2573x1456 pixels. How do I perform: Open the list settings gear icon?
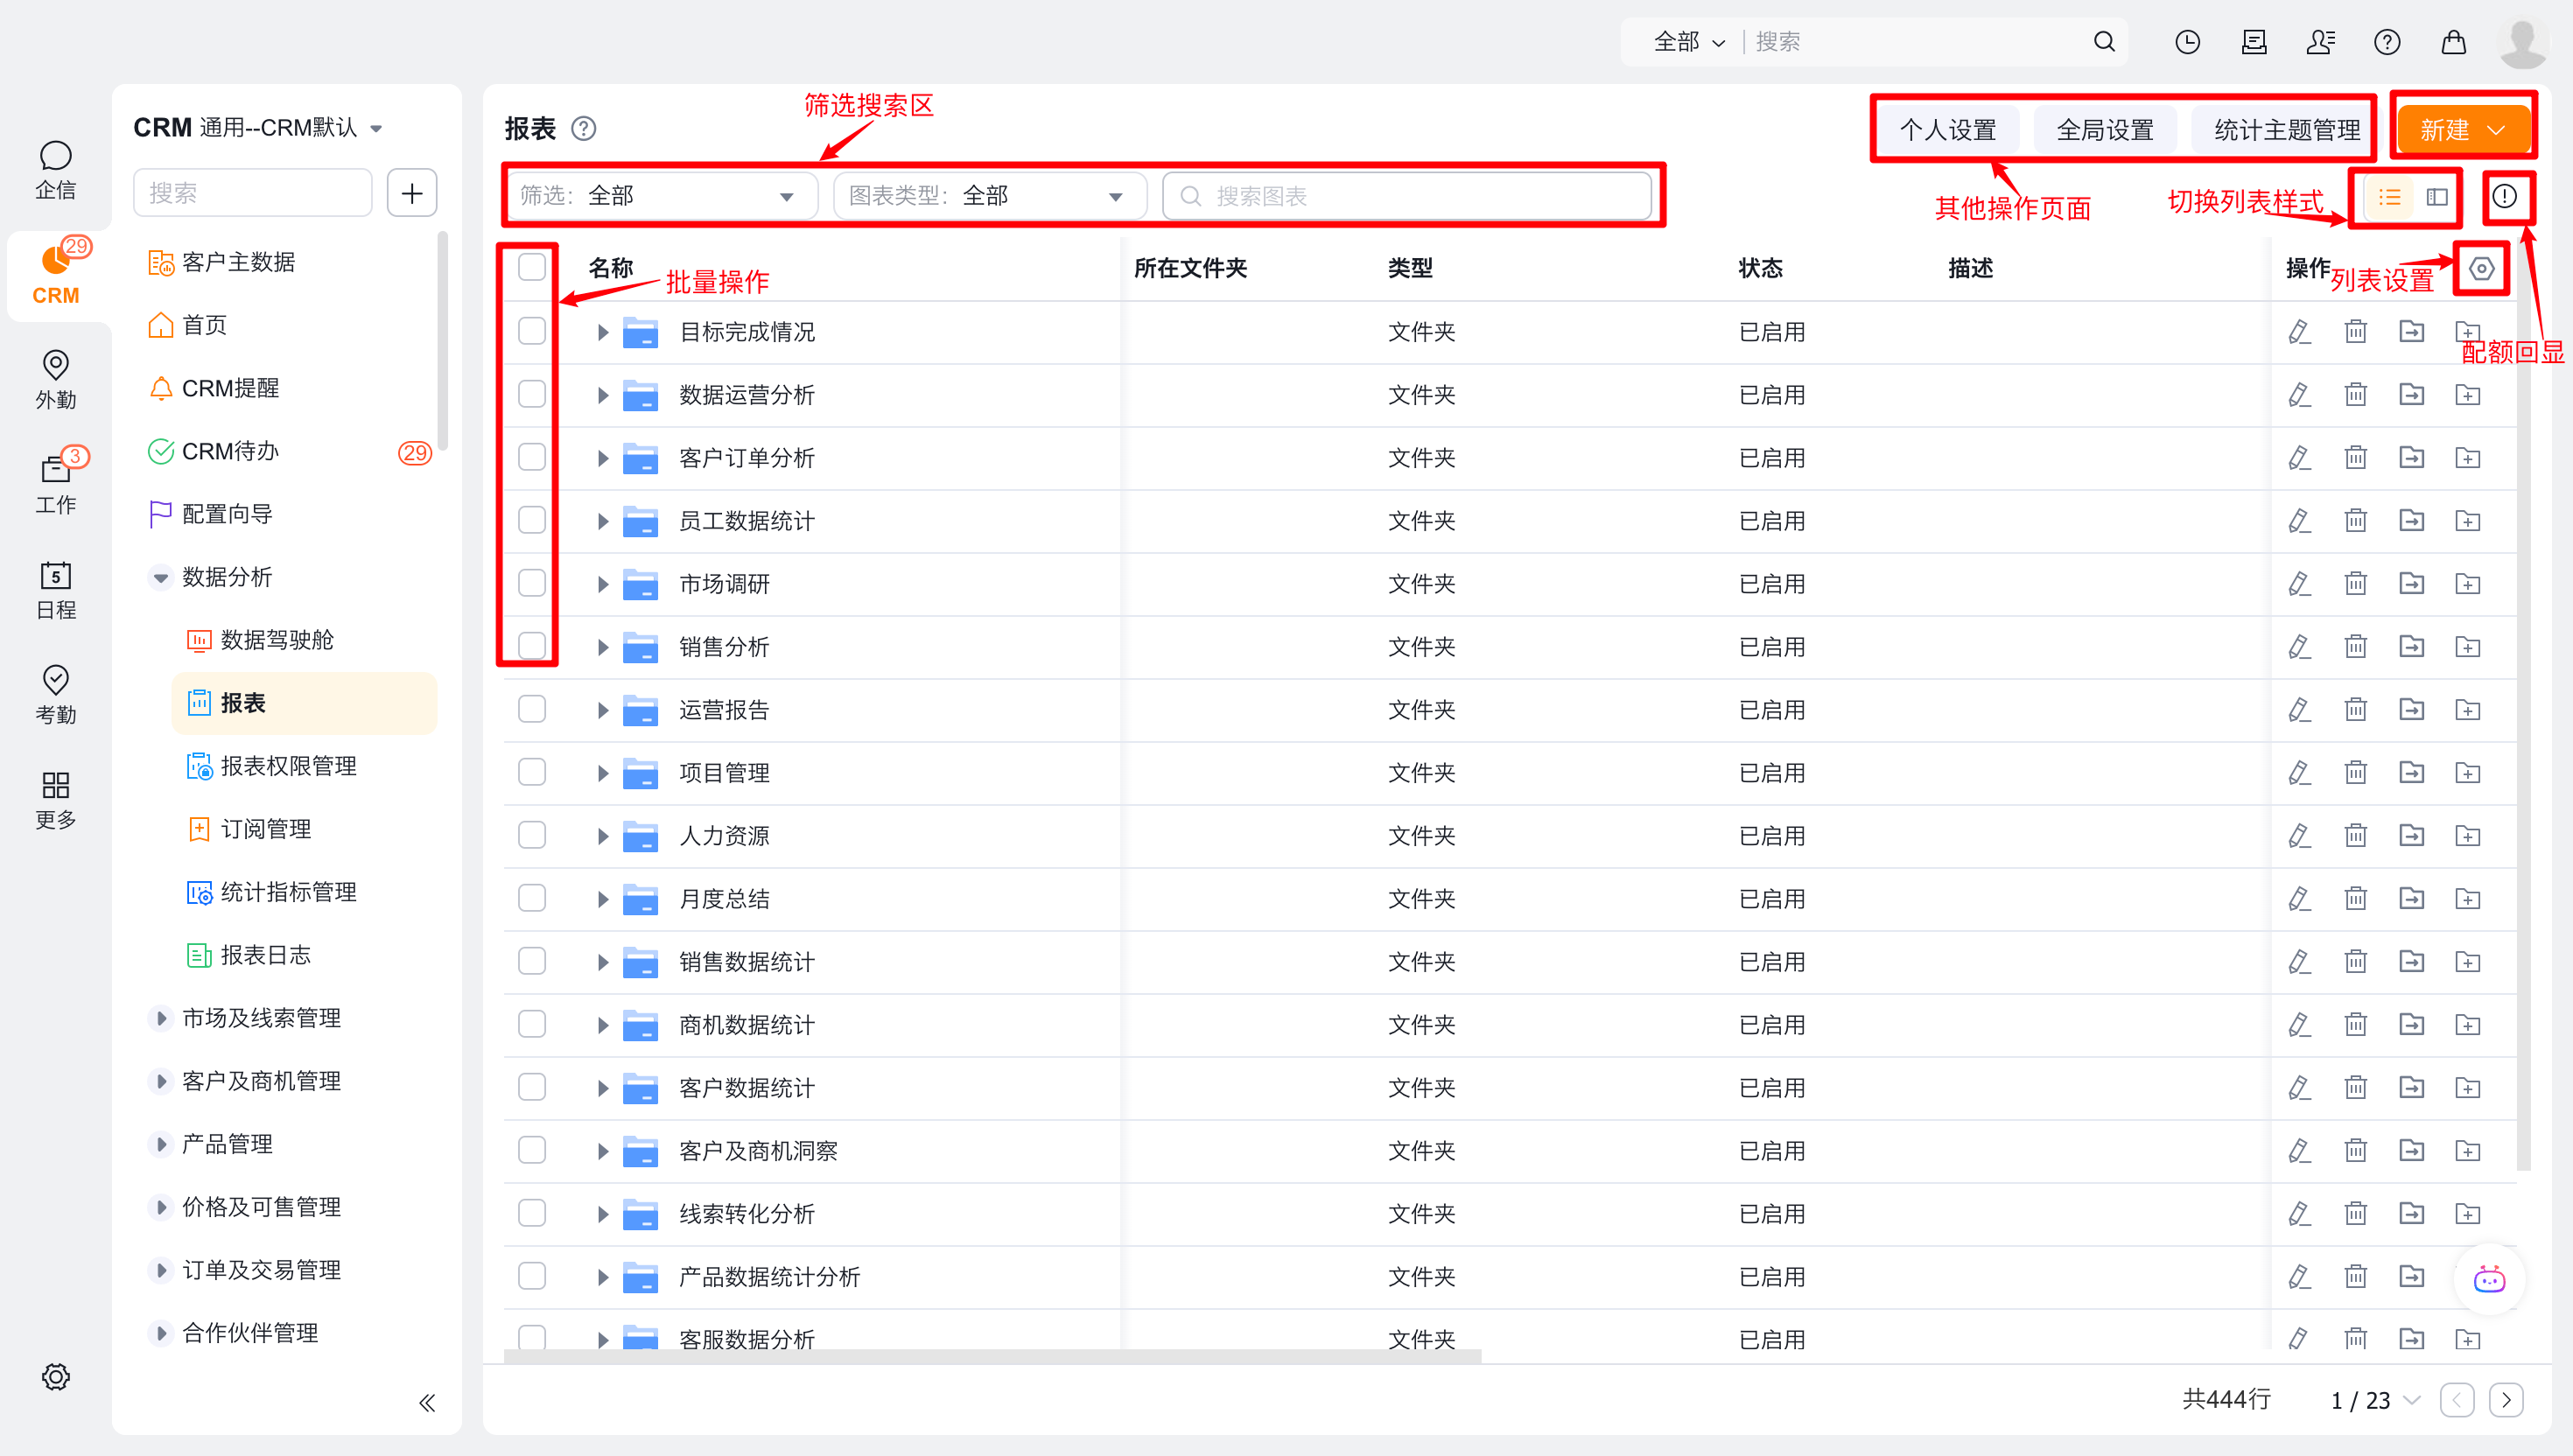[2481, 268]
